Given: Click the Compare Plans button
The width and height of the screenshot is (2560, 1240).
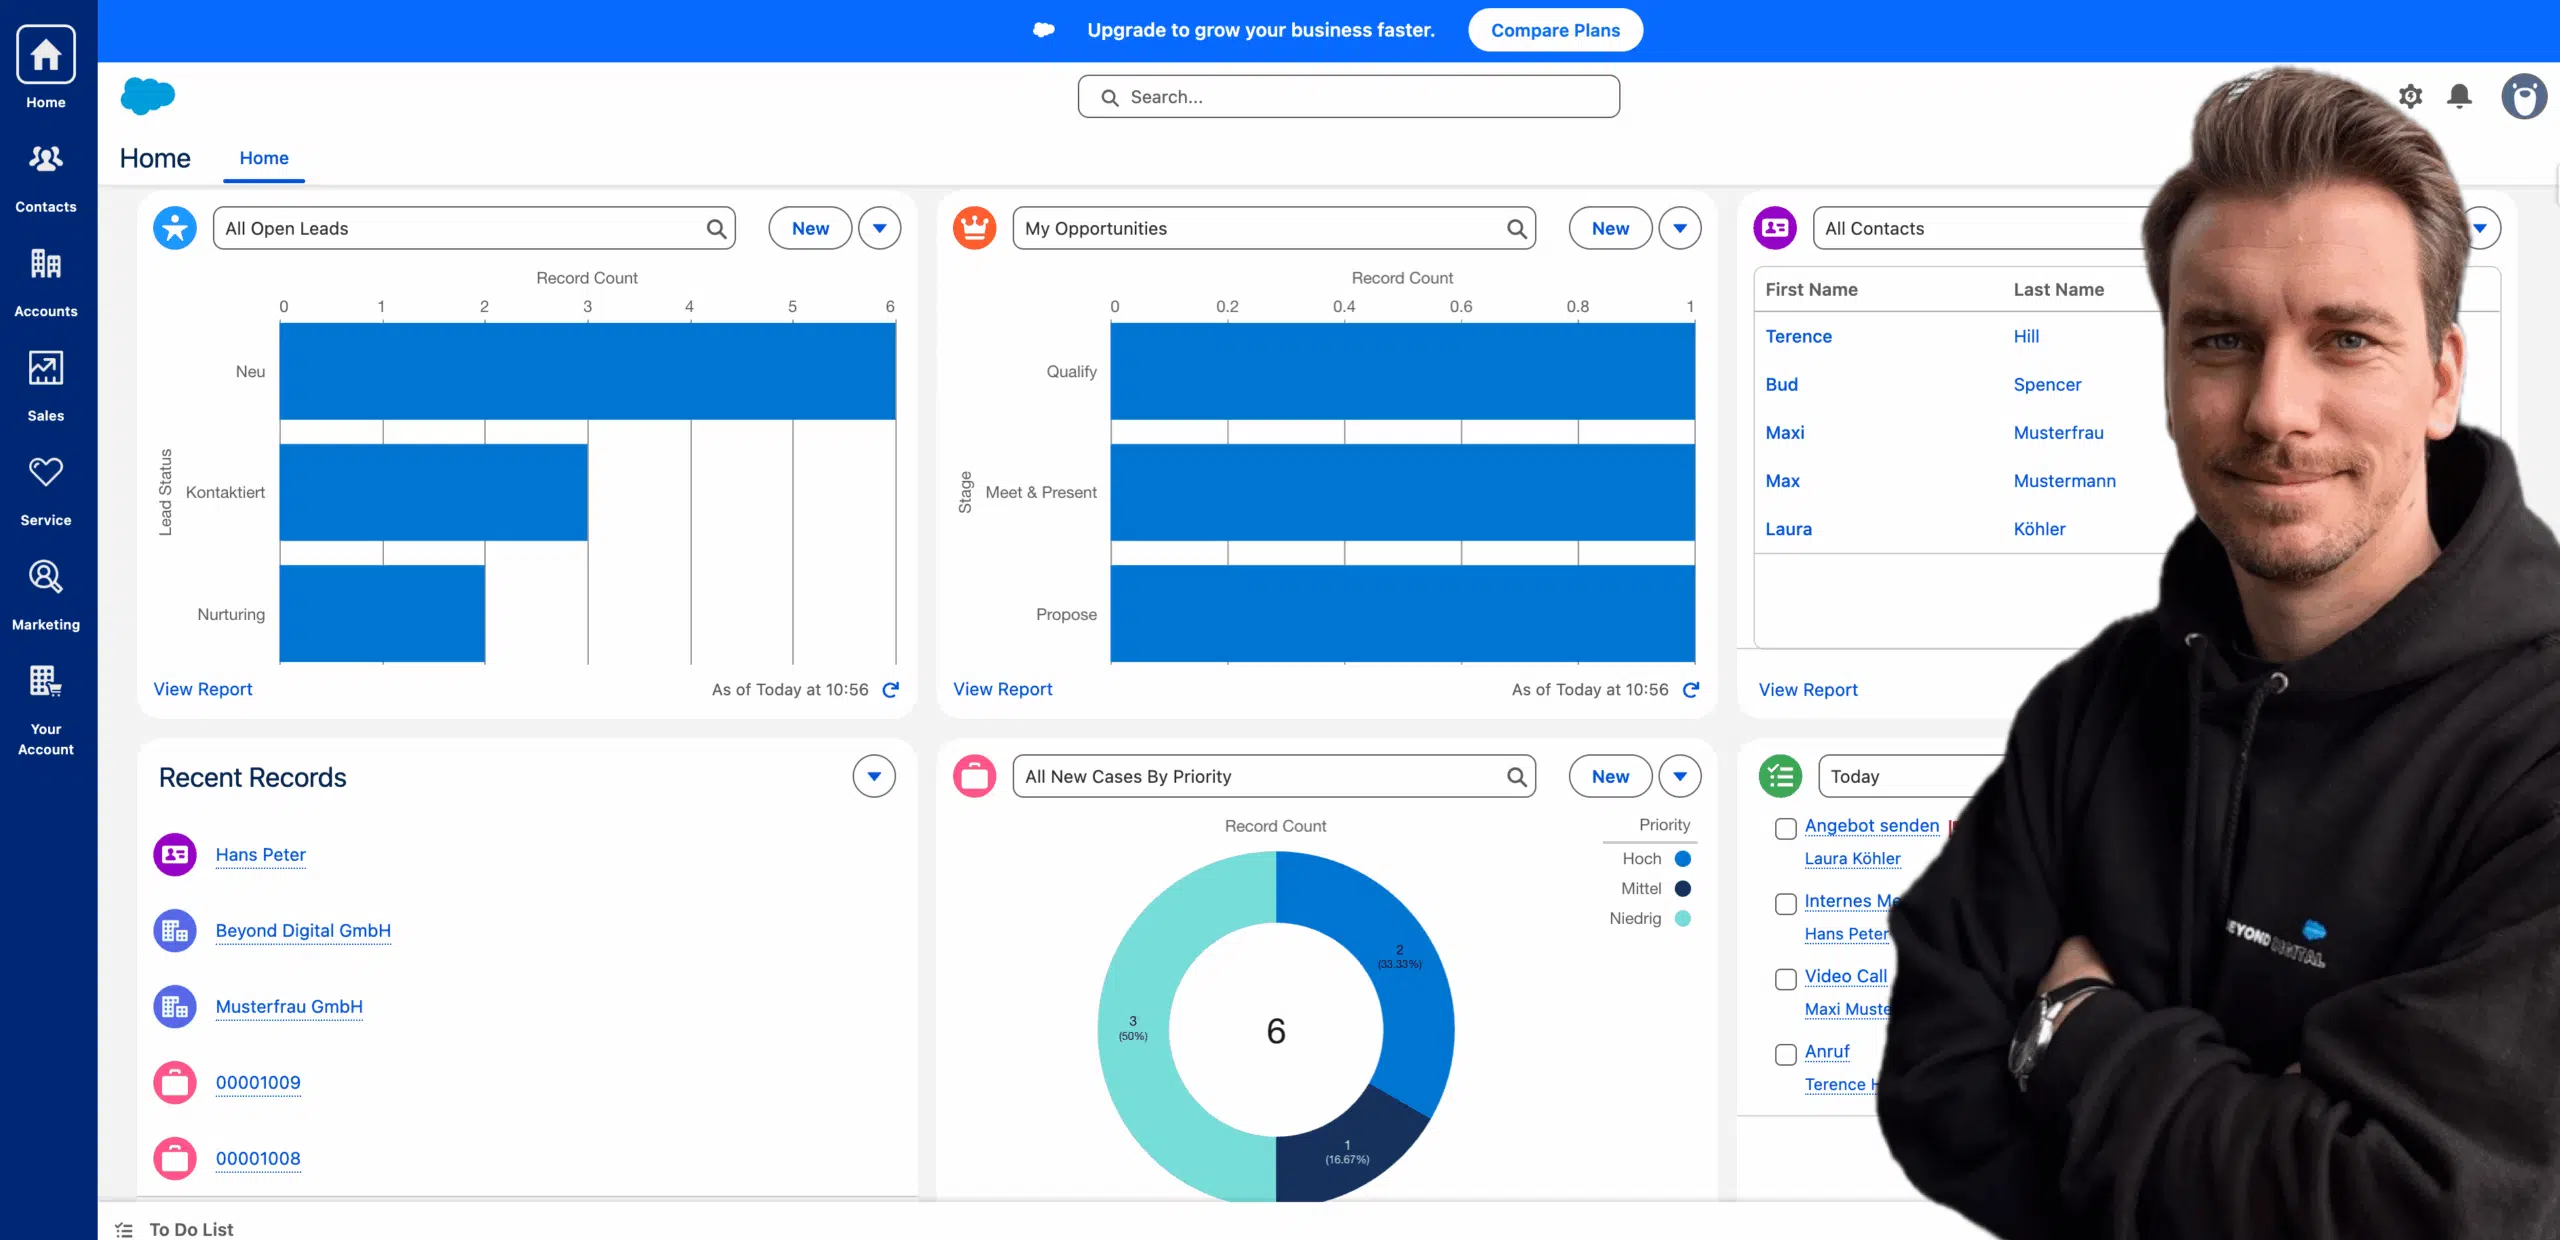Looking at the screenshot, I should tap(1555, 30).
